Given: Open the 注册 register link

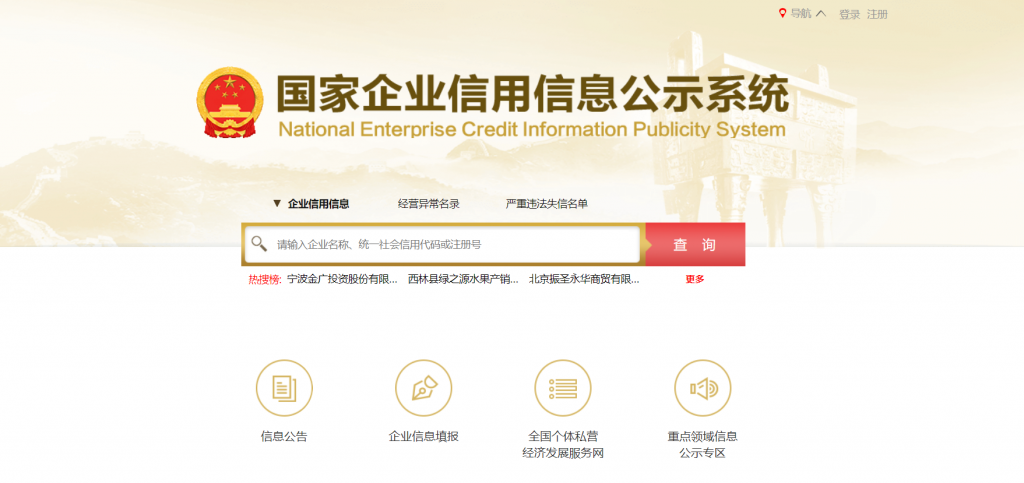Looking at the screenshot, I should coord(877,14).
